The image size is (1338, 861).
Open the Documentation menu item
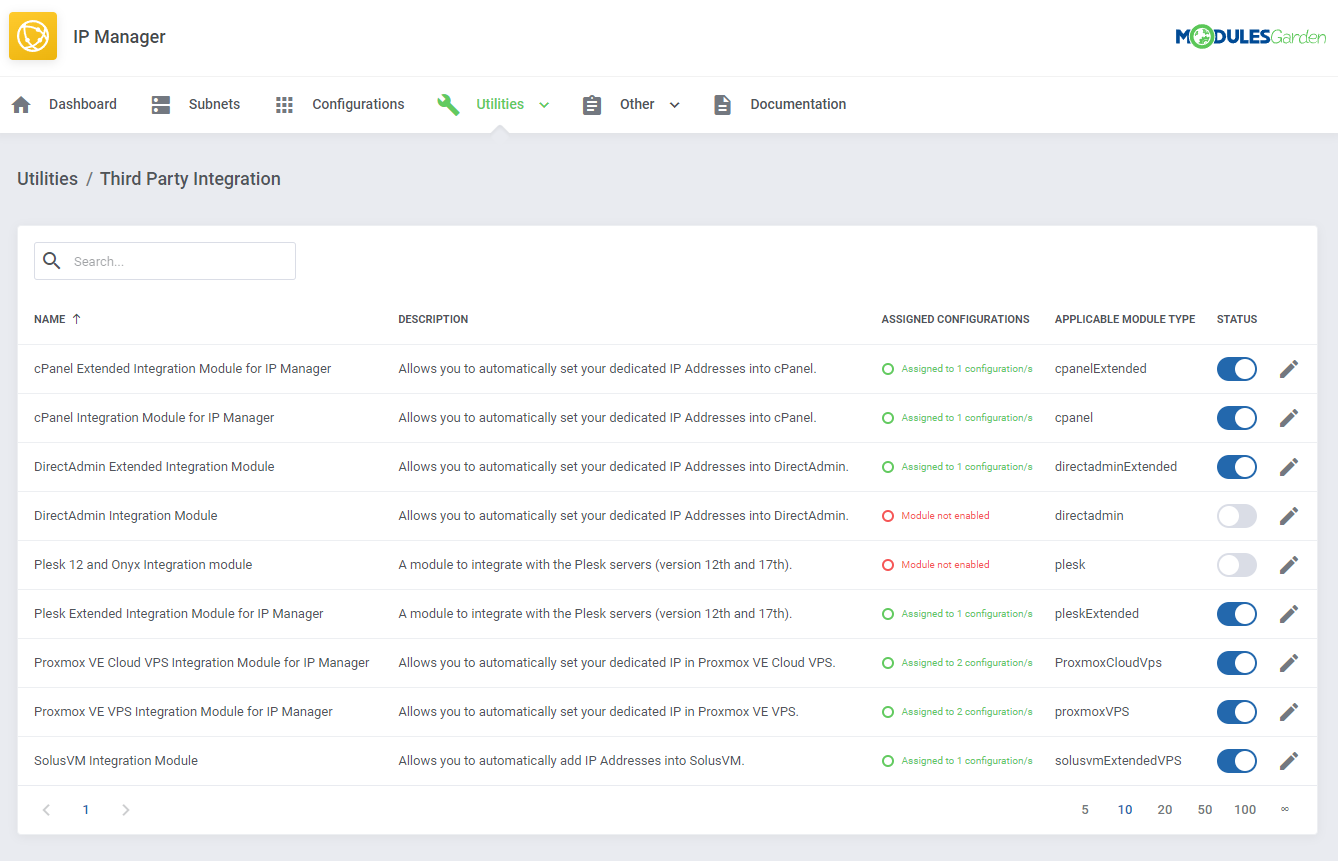[x=797, y=103]
